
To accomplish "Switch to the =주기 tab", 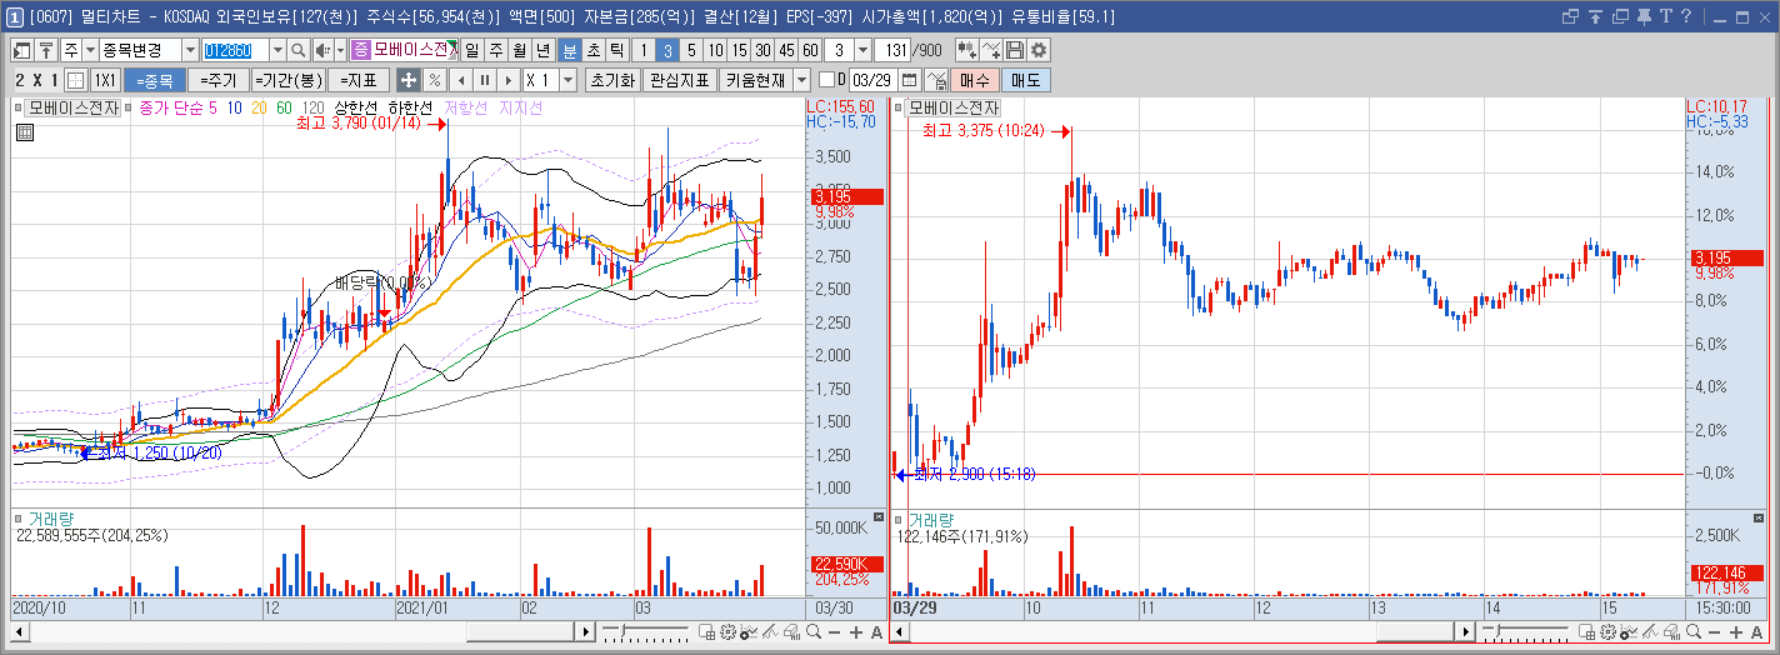I will [218, 80].
